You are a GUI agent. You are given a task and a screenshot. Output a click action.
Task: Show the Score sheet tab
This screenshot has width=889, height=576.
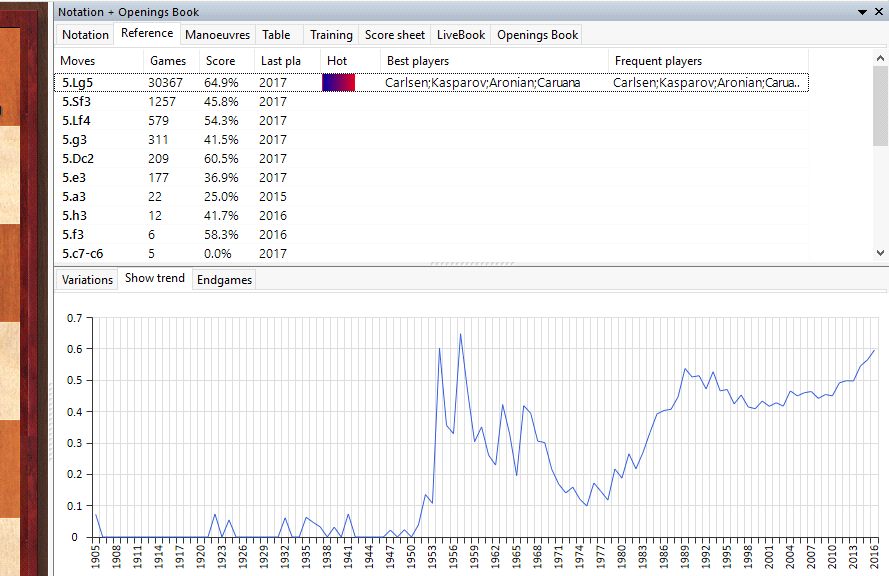(x=395, y=35)
